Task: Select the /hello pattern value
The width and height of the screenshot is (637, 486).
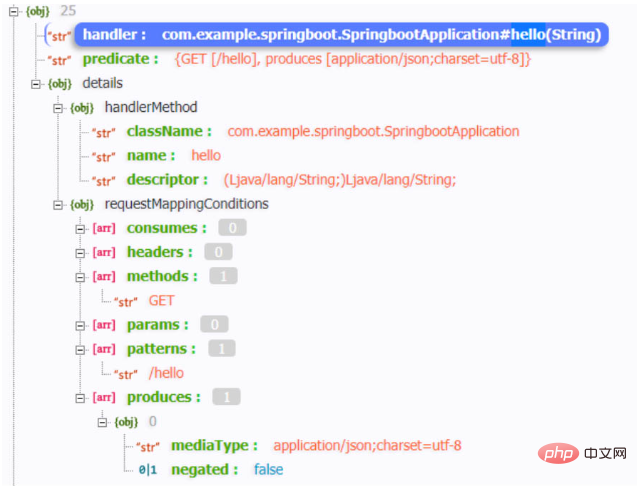Action: 166,373
